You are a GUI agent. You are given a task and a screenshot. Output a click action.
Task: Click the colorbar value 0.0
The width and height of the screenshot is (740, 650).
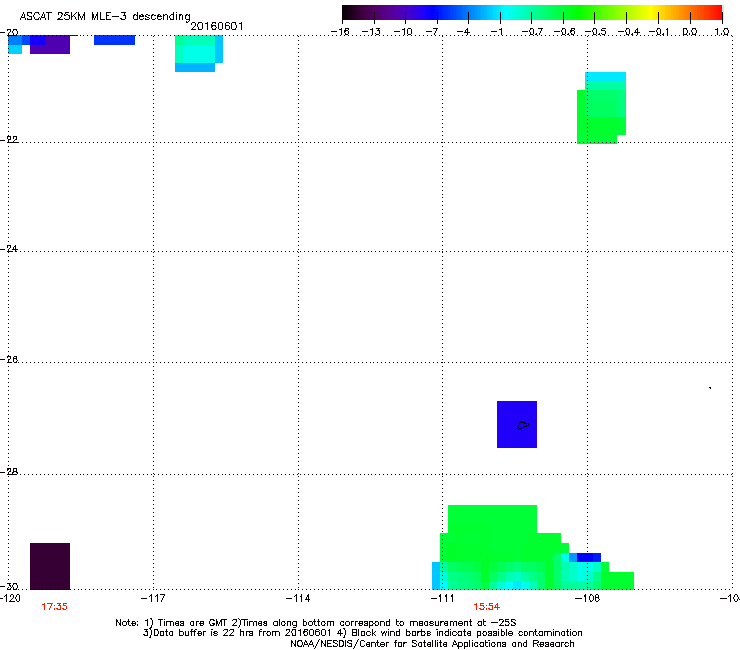click(x=690, y=32)
